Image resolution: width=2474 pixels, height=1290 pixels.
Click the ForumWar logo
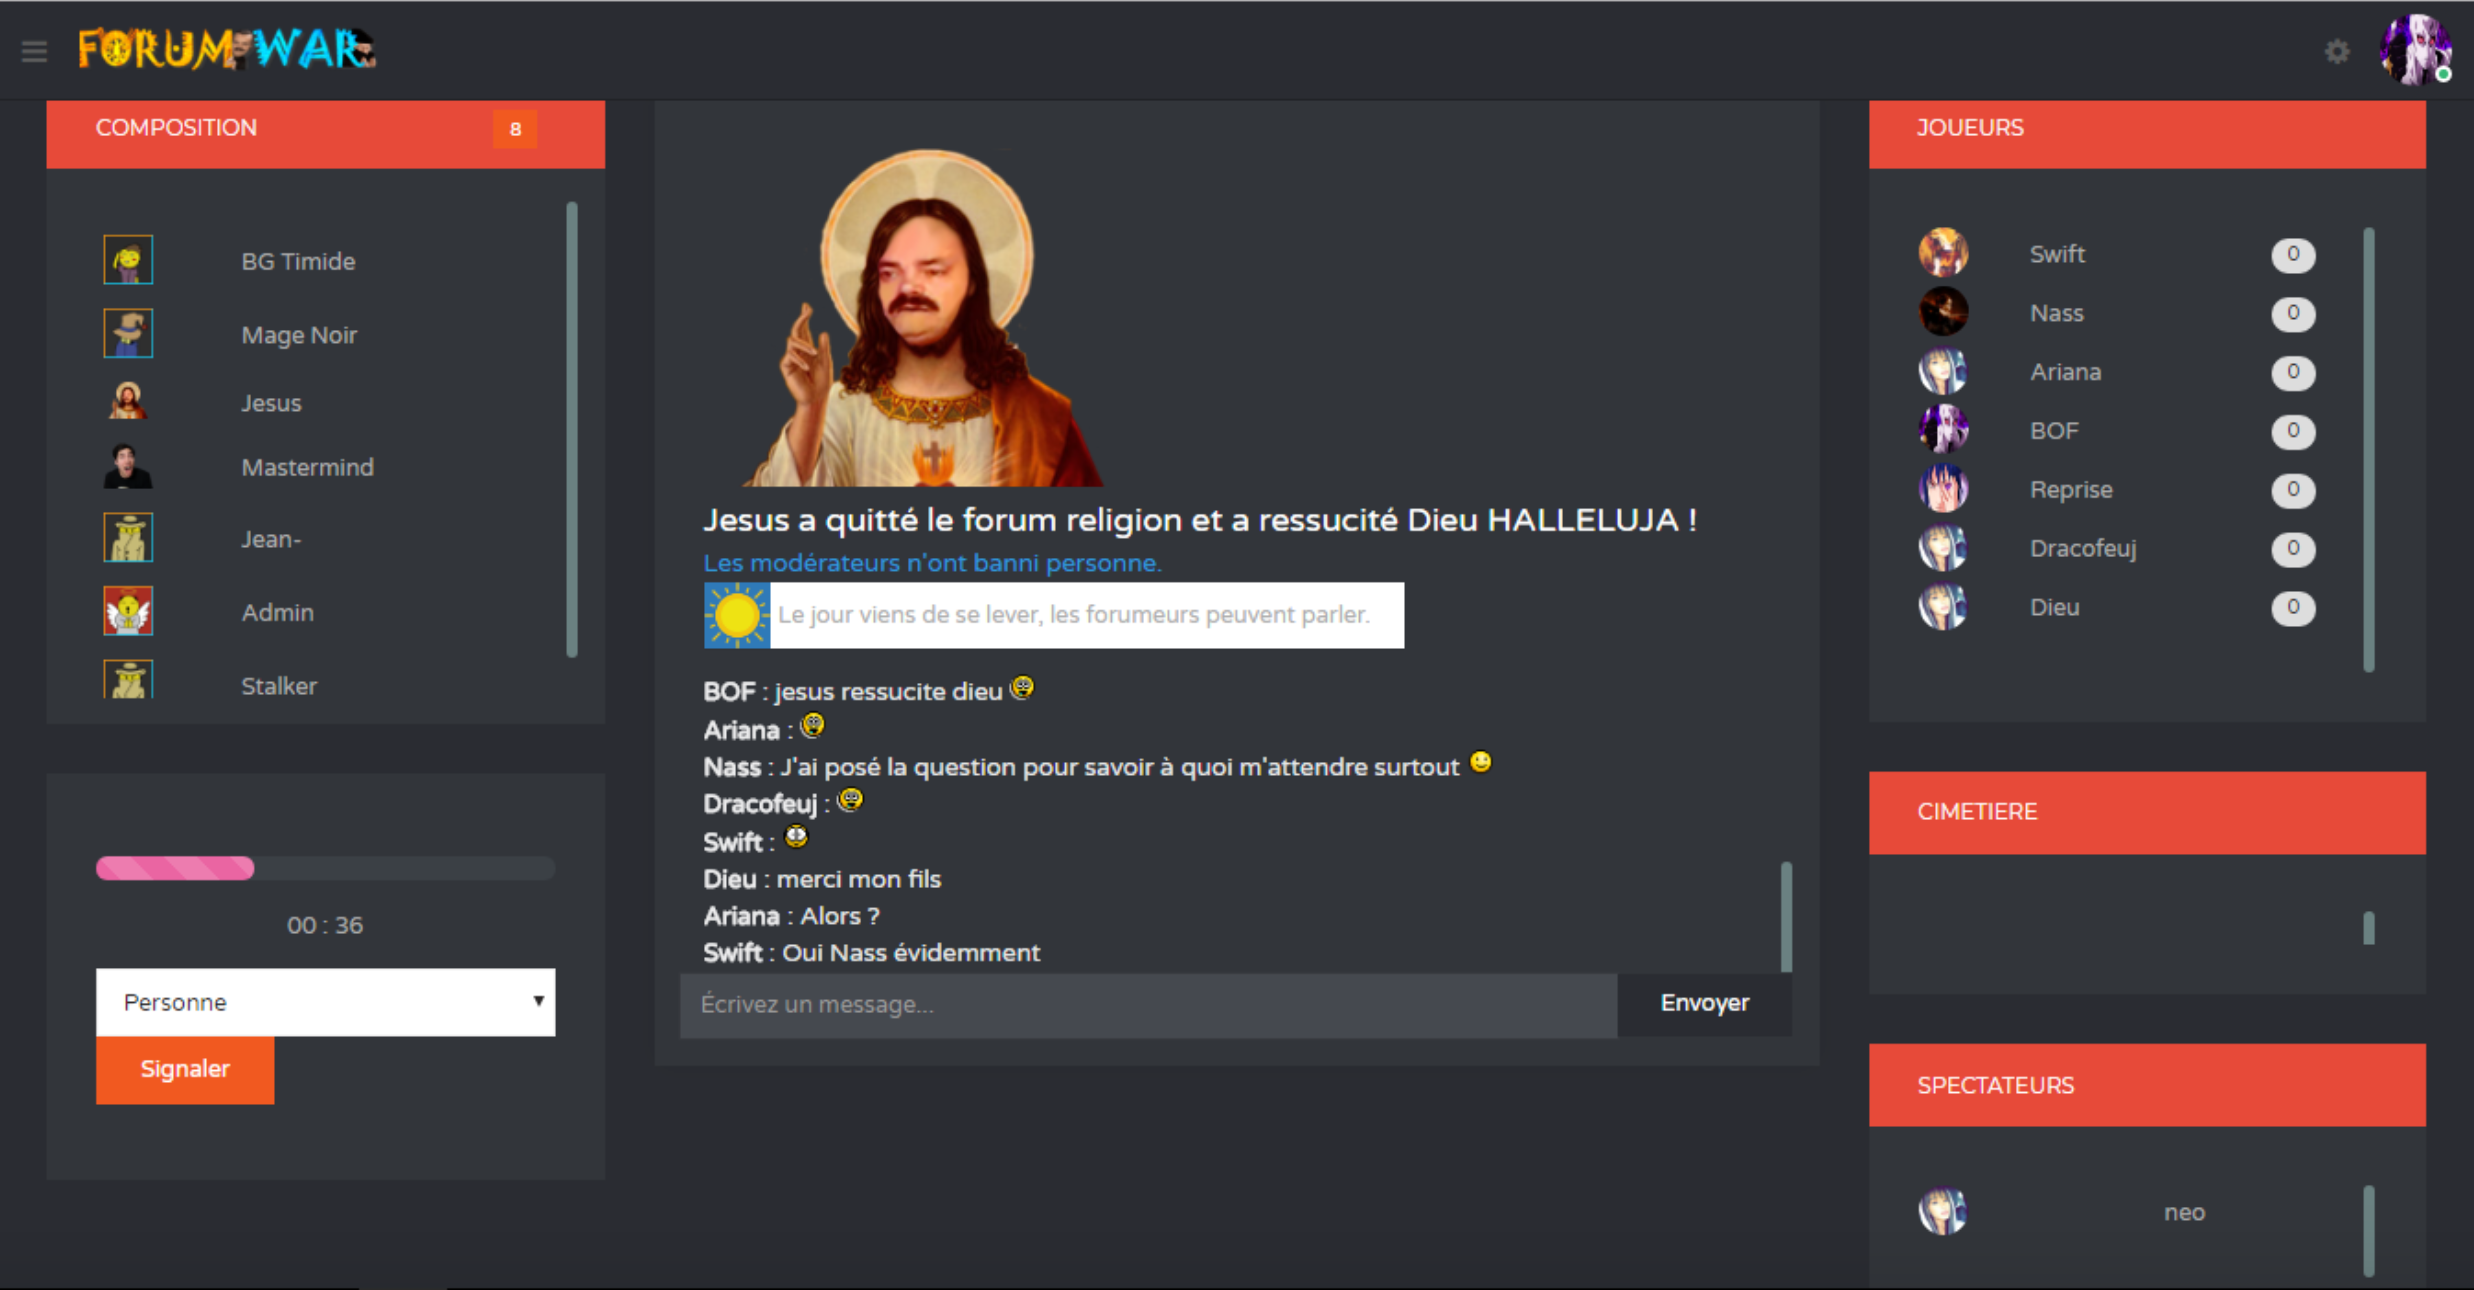227,49
